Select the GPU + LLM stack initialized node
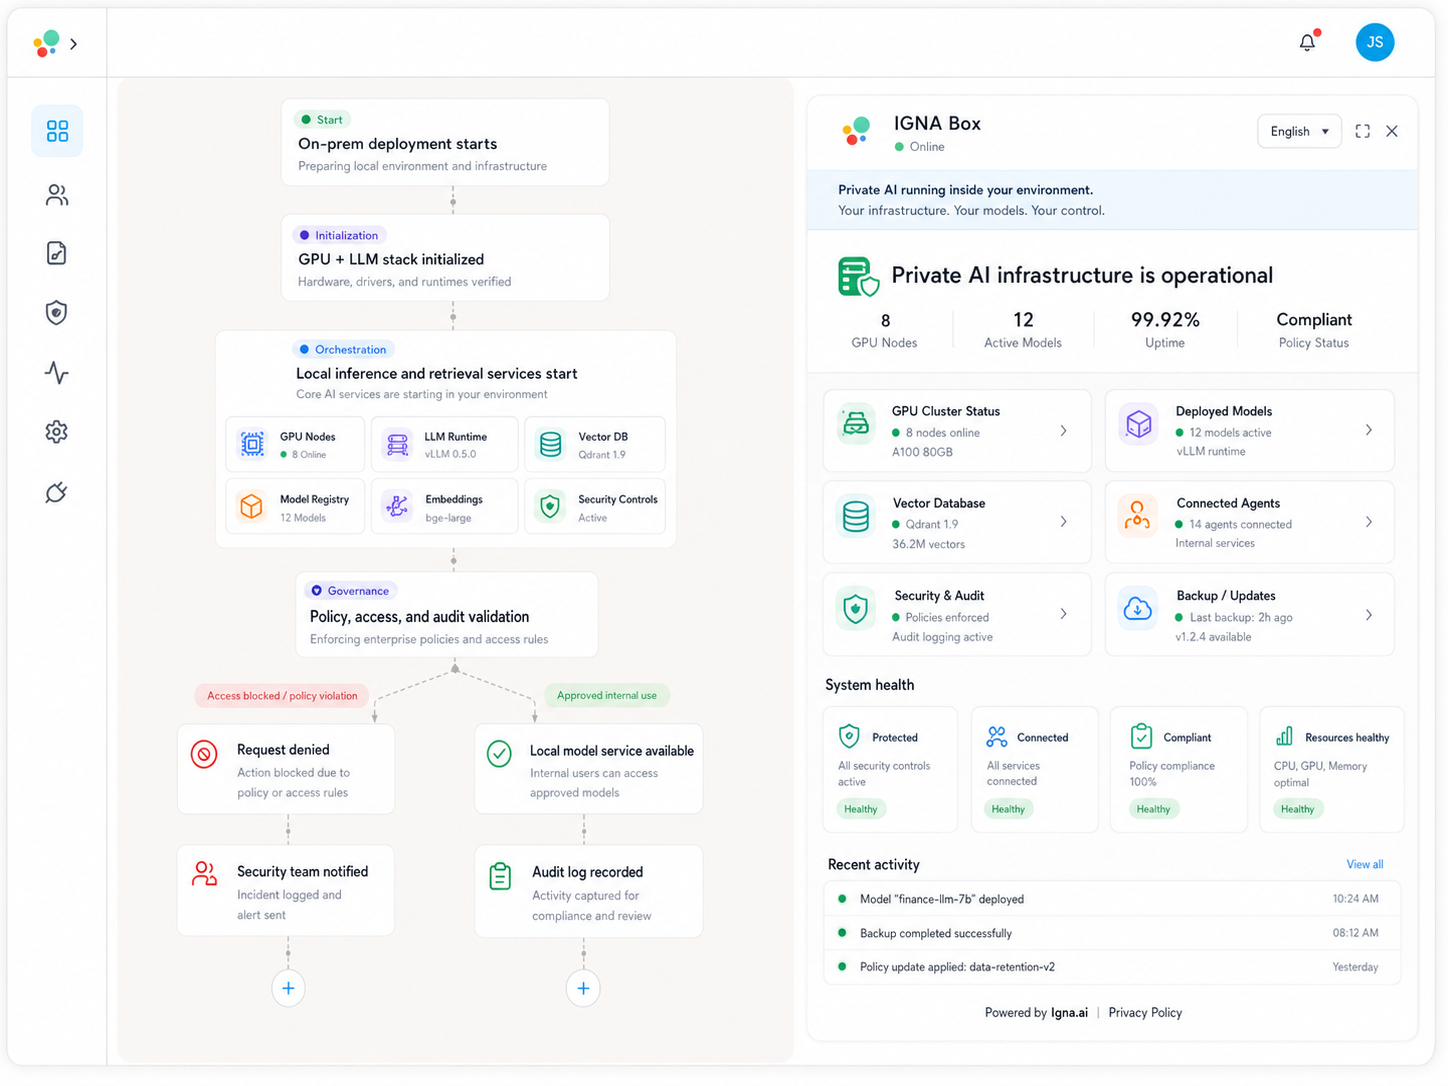Screen dimensions: 1448x1086 tap(445, 258)
